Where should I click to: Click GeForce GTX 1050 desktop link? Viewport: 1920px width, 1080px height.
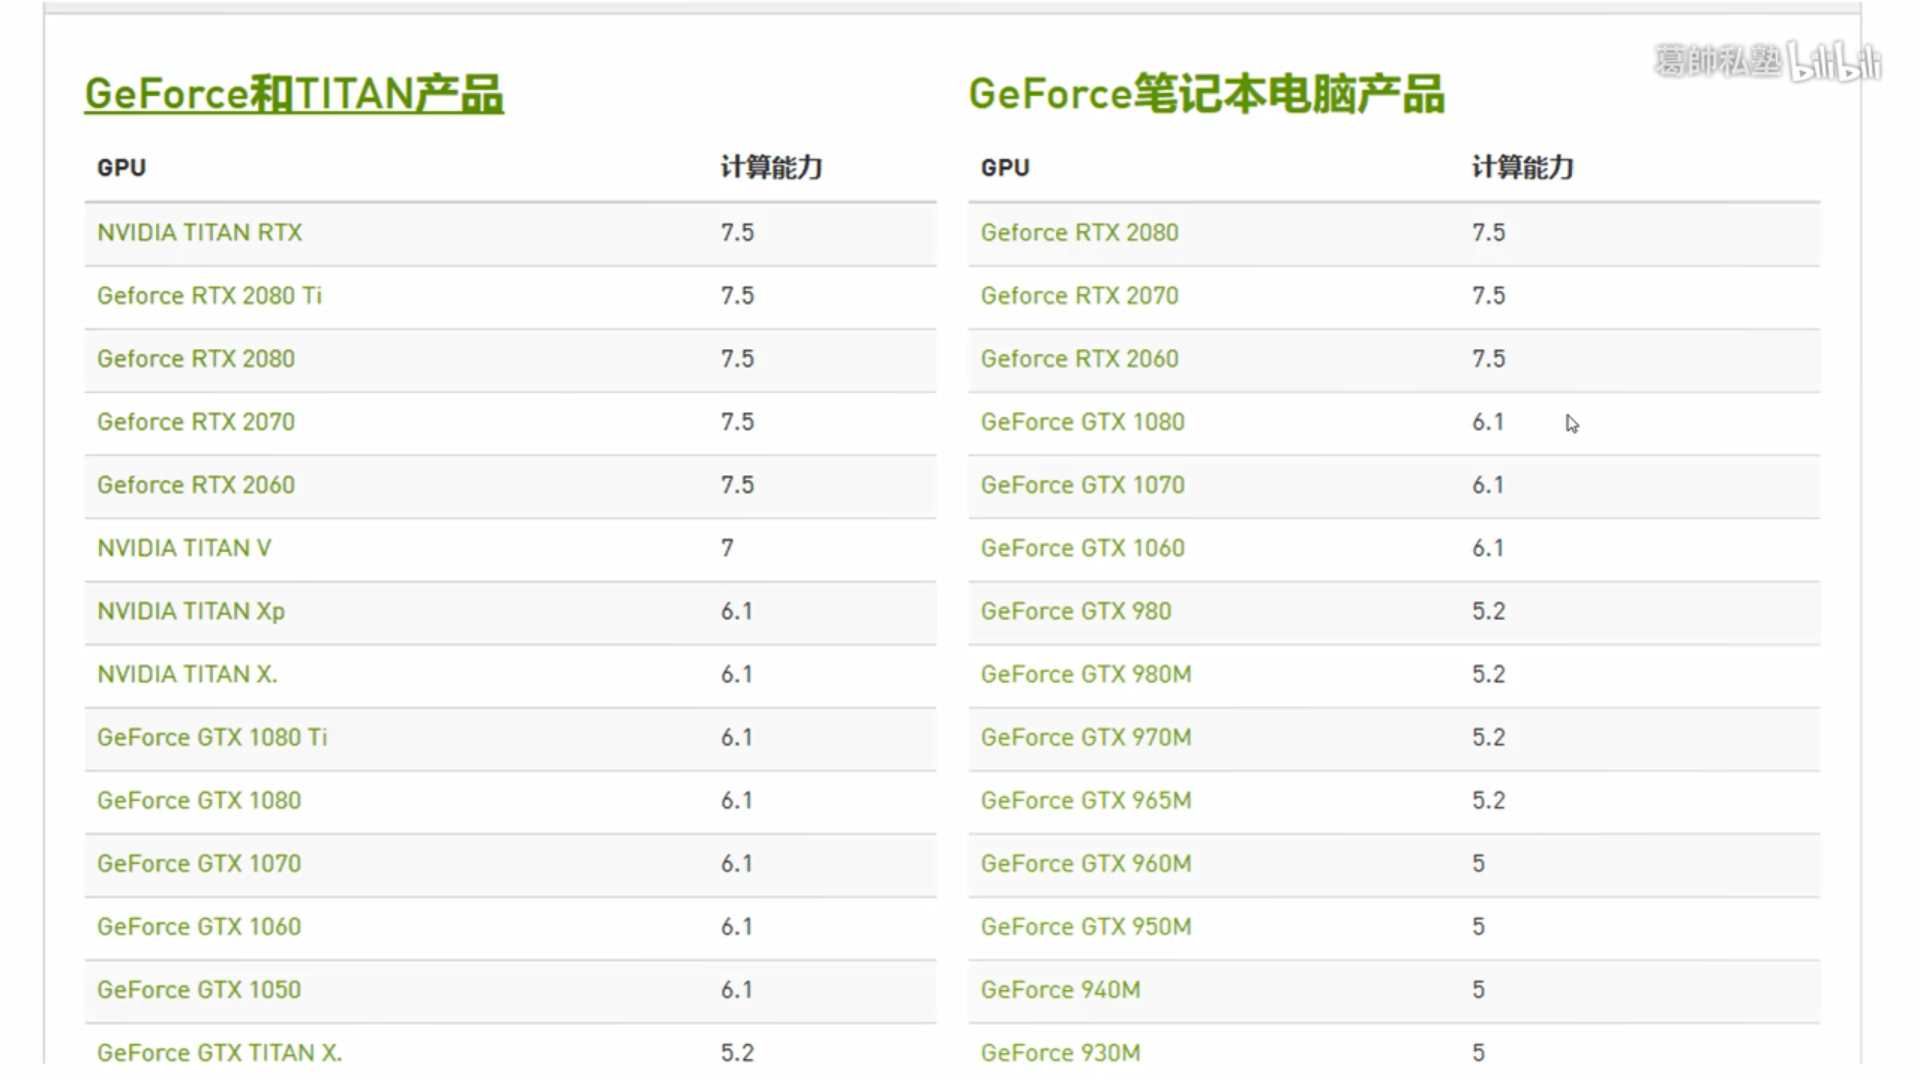tap(199, 989)
